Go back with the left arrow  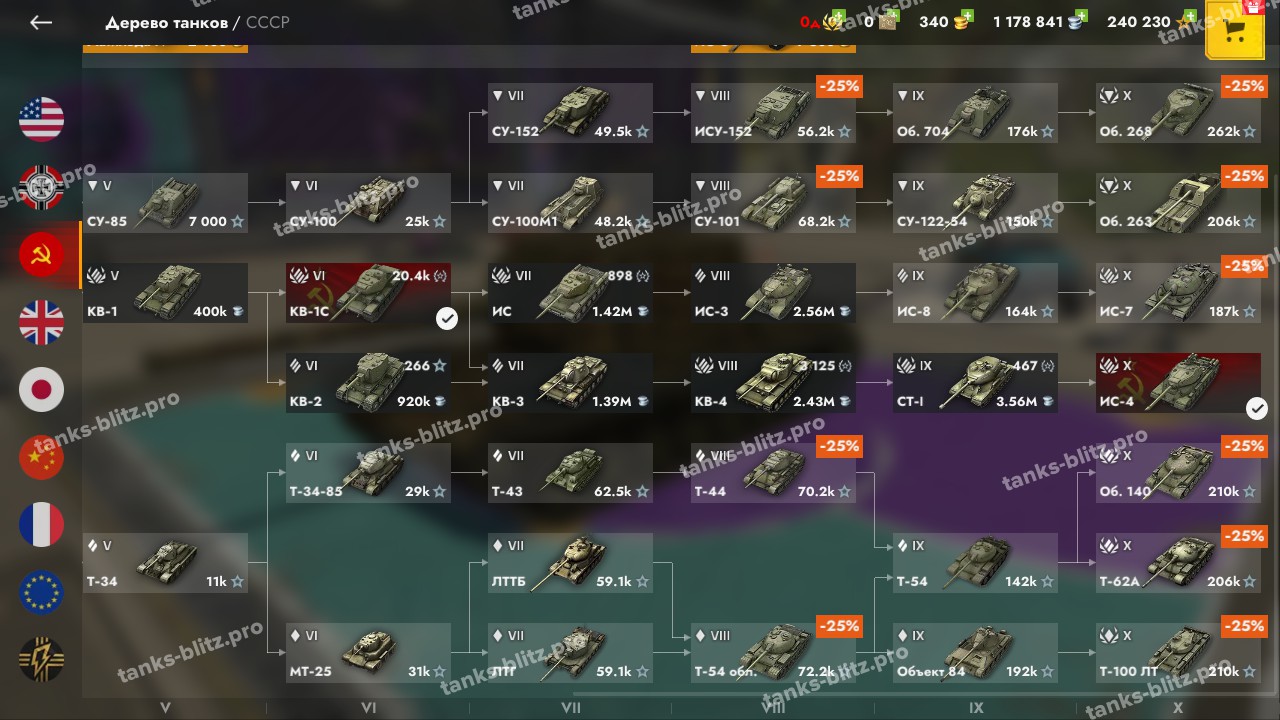[41, 22]
